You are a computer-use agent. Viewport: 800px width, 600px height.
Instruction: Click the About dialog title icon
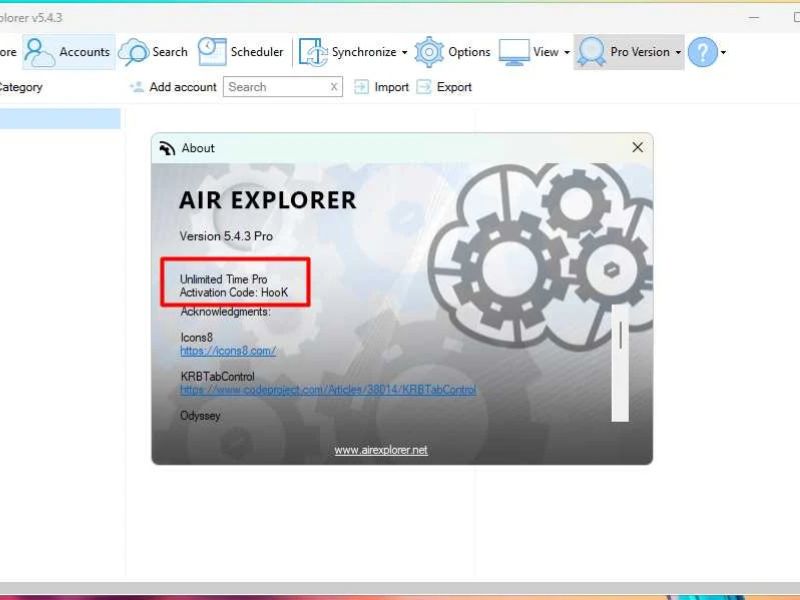tap(167, 148)
